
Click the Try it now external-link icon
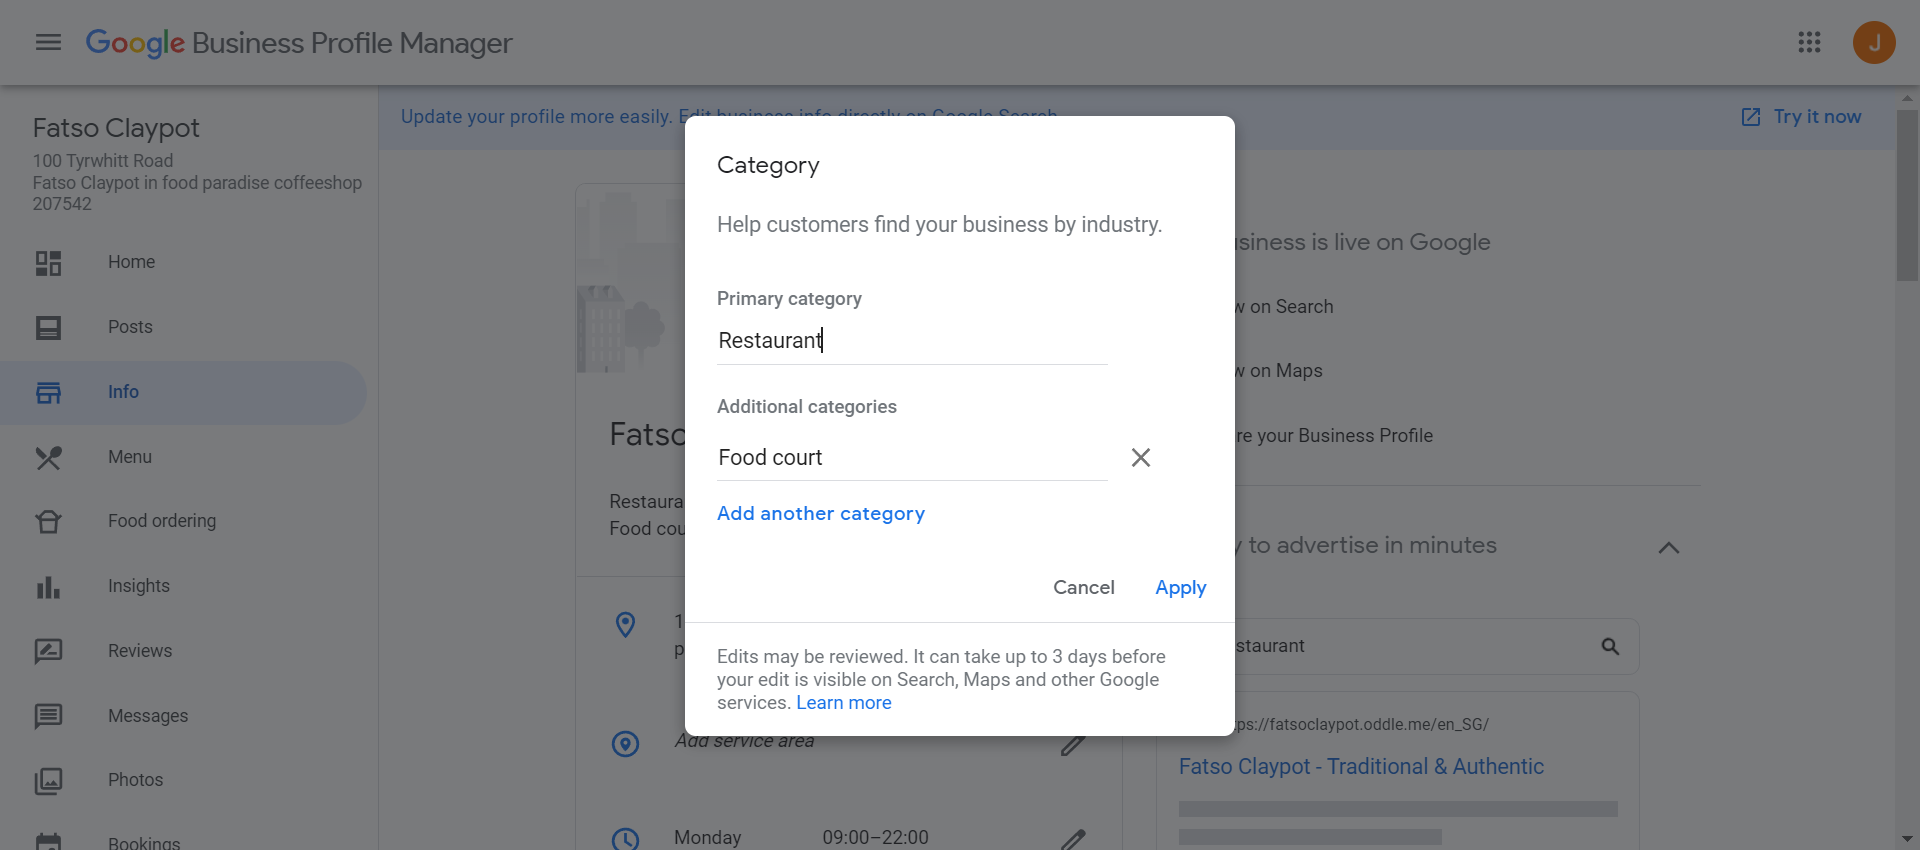[1751, 117]
